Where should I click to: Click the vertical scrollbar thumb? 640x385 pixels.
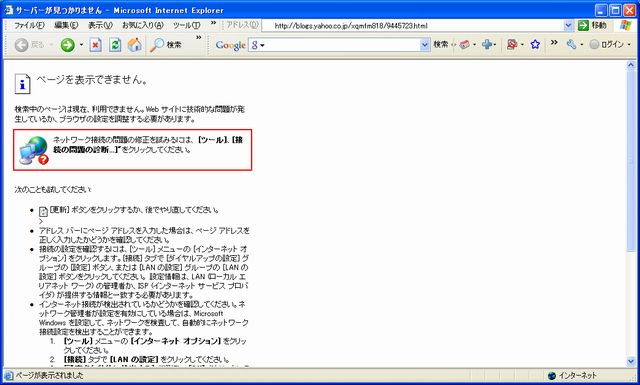(x=631, y=161)
